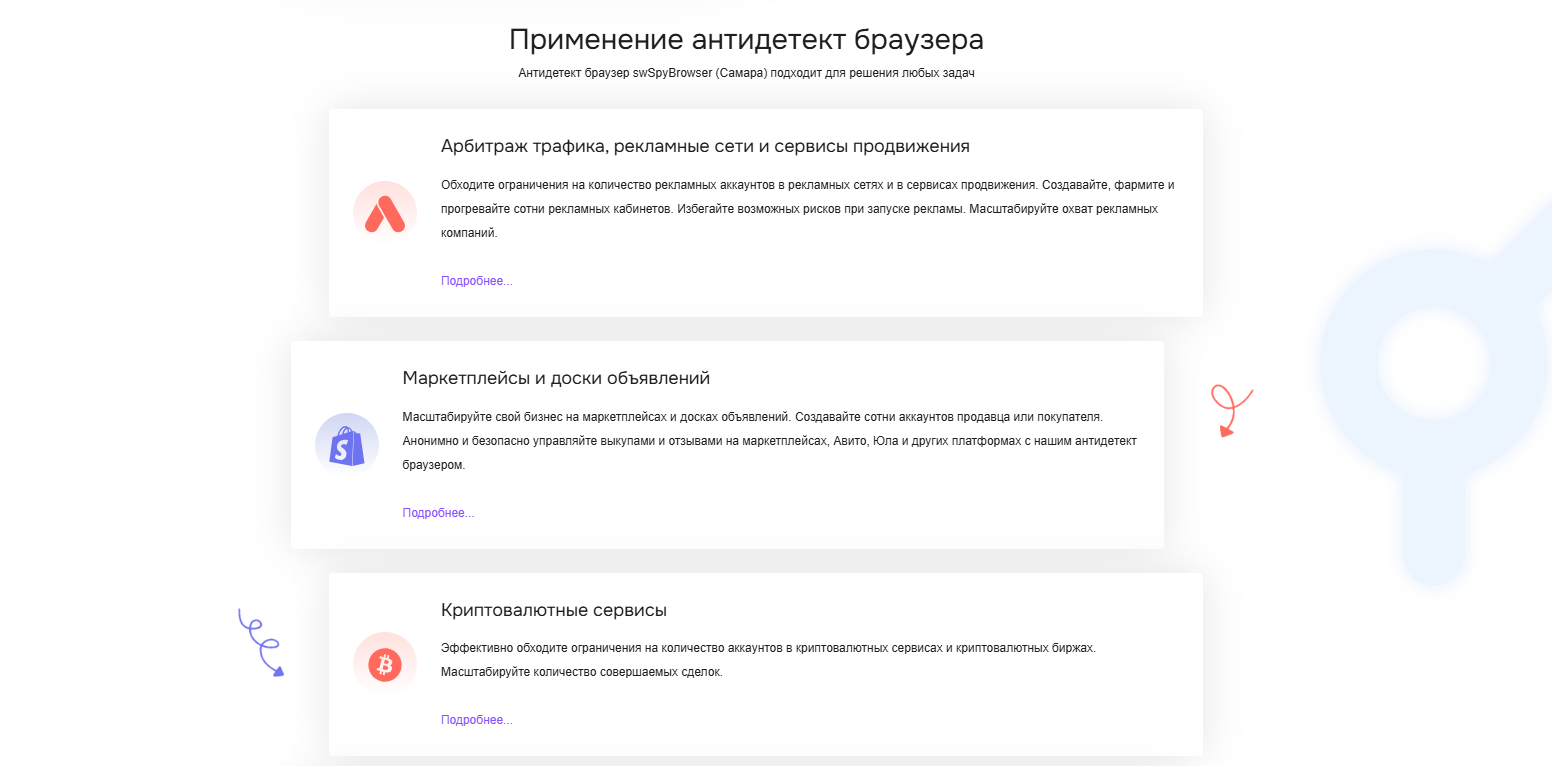This screenshot has height=766, width=1552.
Task: Open 'Подробнее...' under Арбитраж трафика
Action: click(477, 281)
